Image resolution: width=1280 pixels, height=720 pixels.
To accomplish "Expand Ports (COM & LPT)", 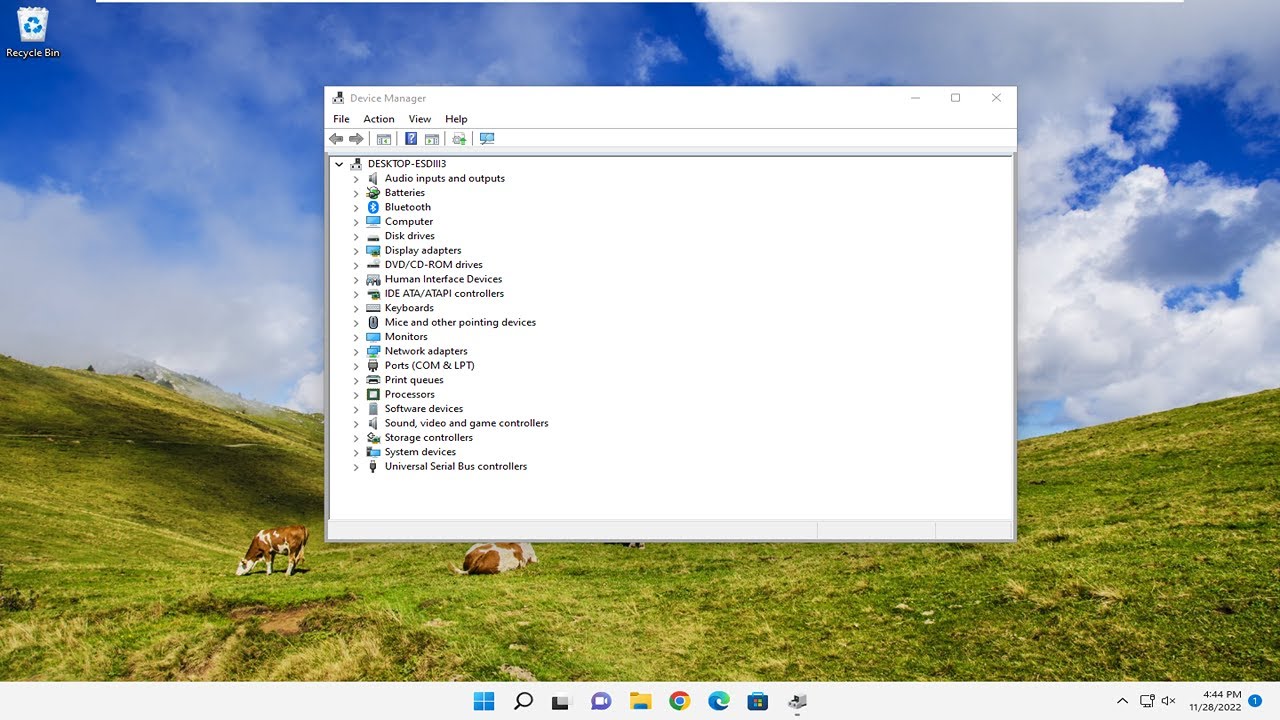I will (x=356, y=366).
